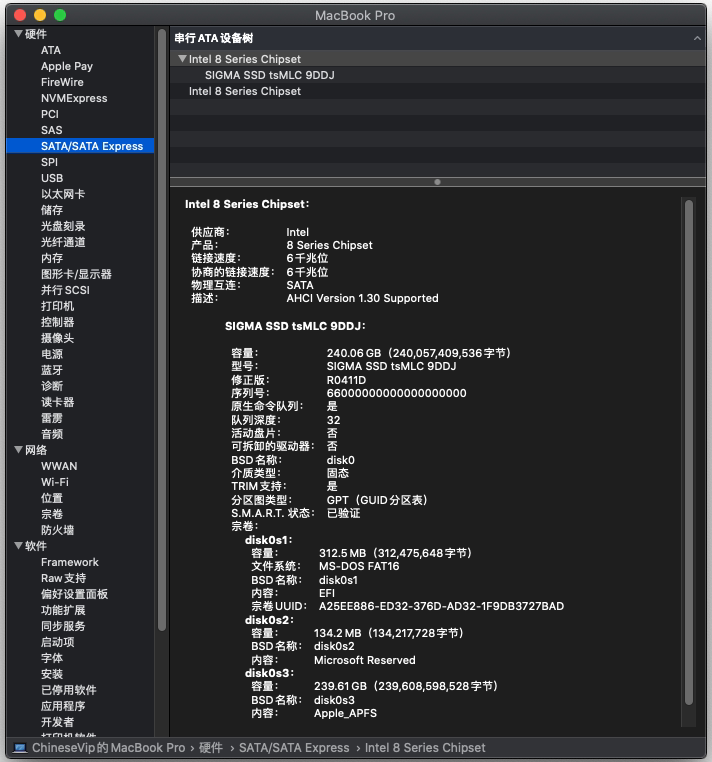
Task: Click ChineseVip的MacBook Pro in path bar
Action: point(108,747)
